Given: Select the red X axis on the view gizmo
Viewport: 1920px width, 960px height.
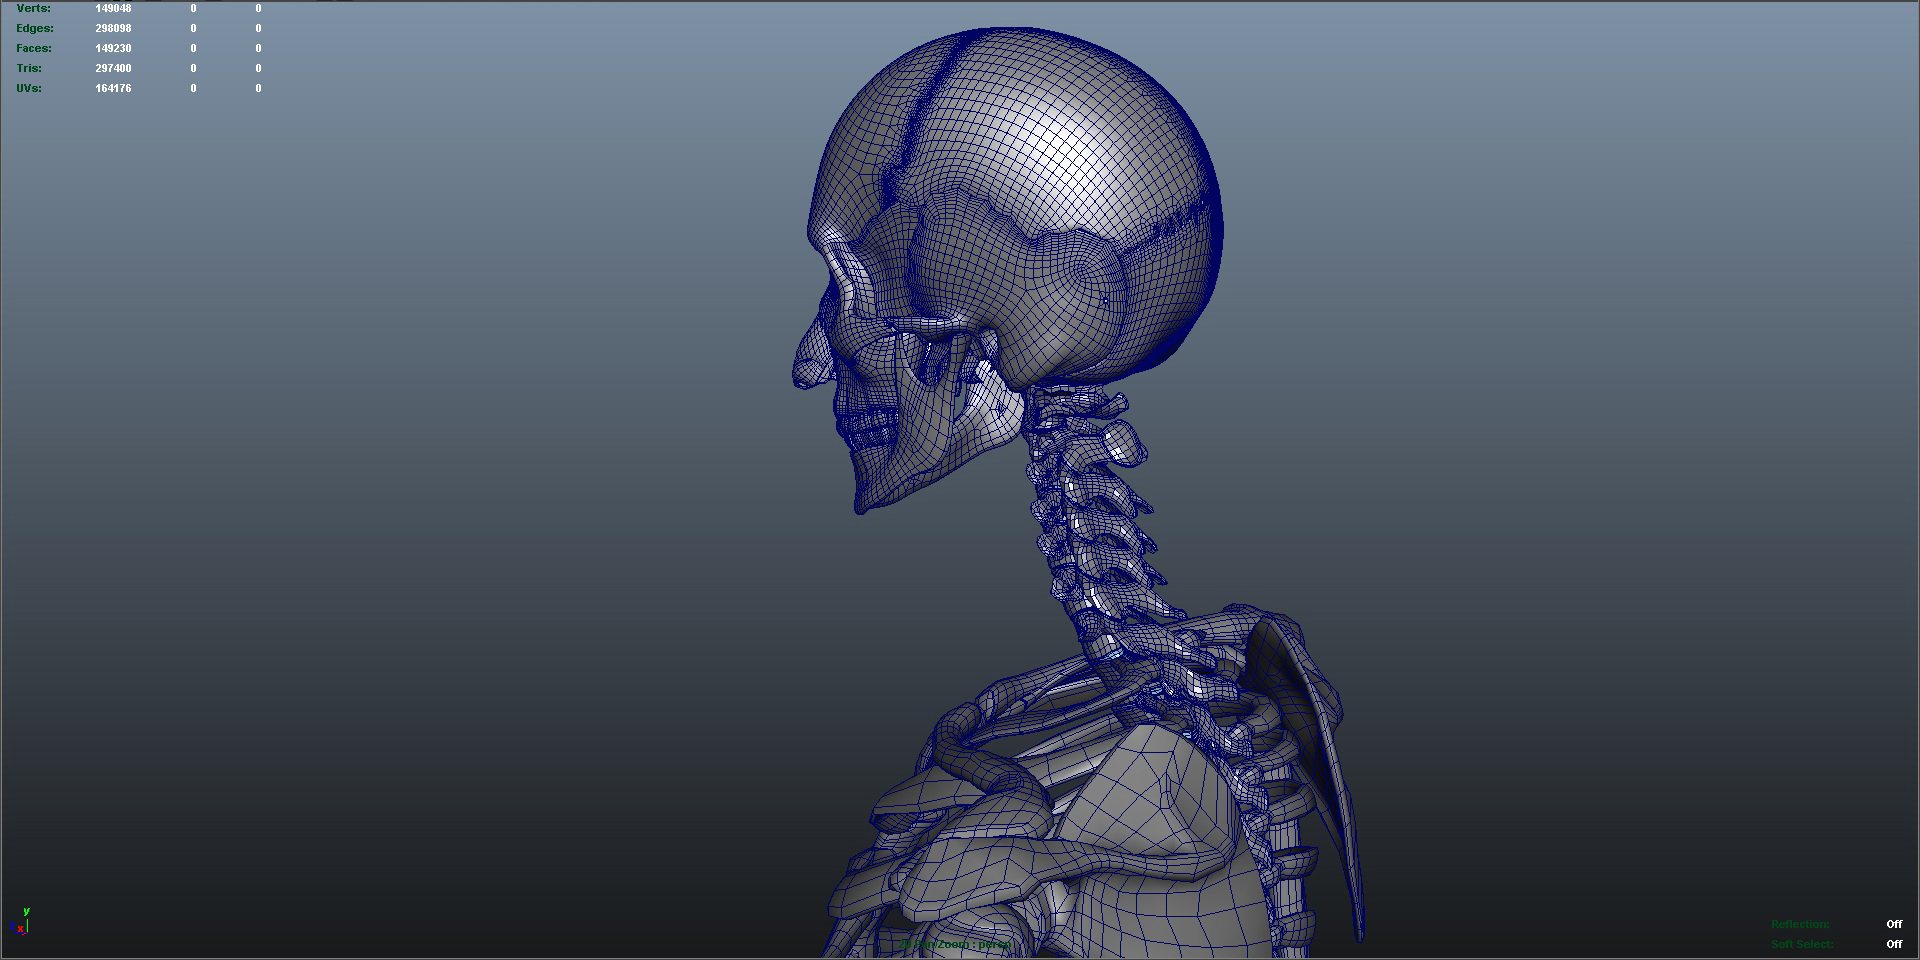Looking at the screenshot, I should point(21,928).
